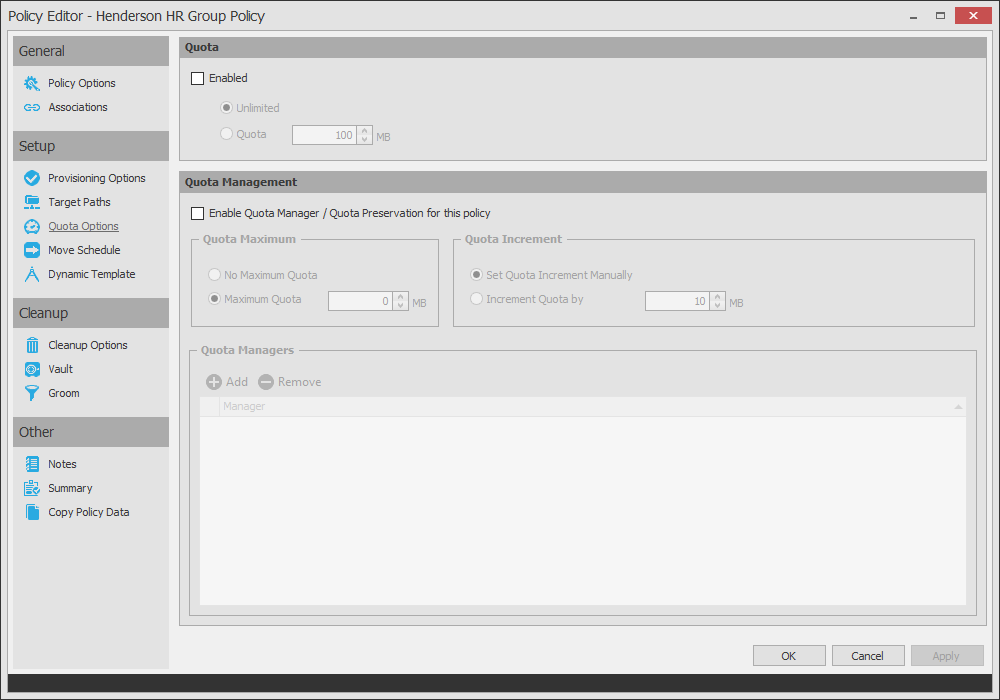The height and width of the screenshot is (700, 1000).
Task: Open Policy Options page
Action: [82, 84]
